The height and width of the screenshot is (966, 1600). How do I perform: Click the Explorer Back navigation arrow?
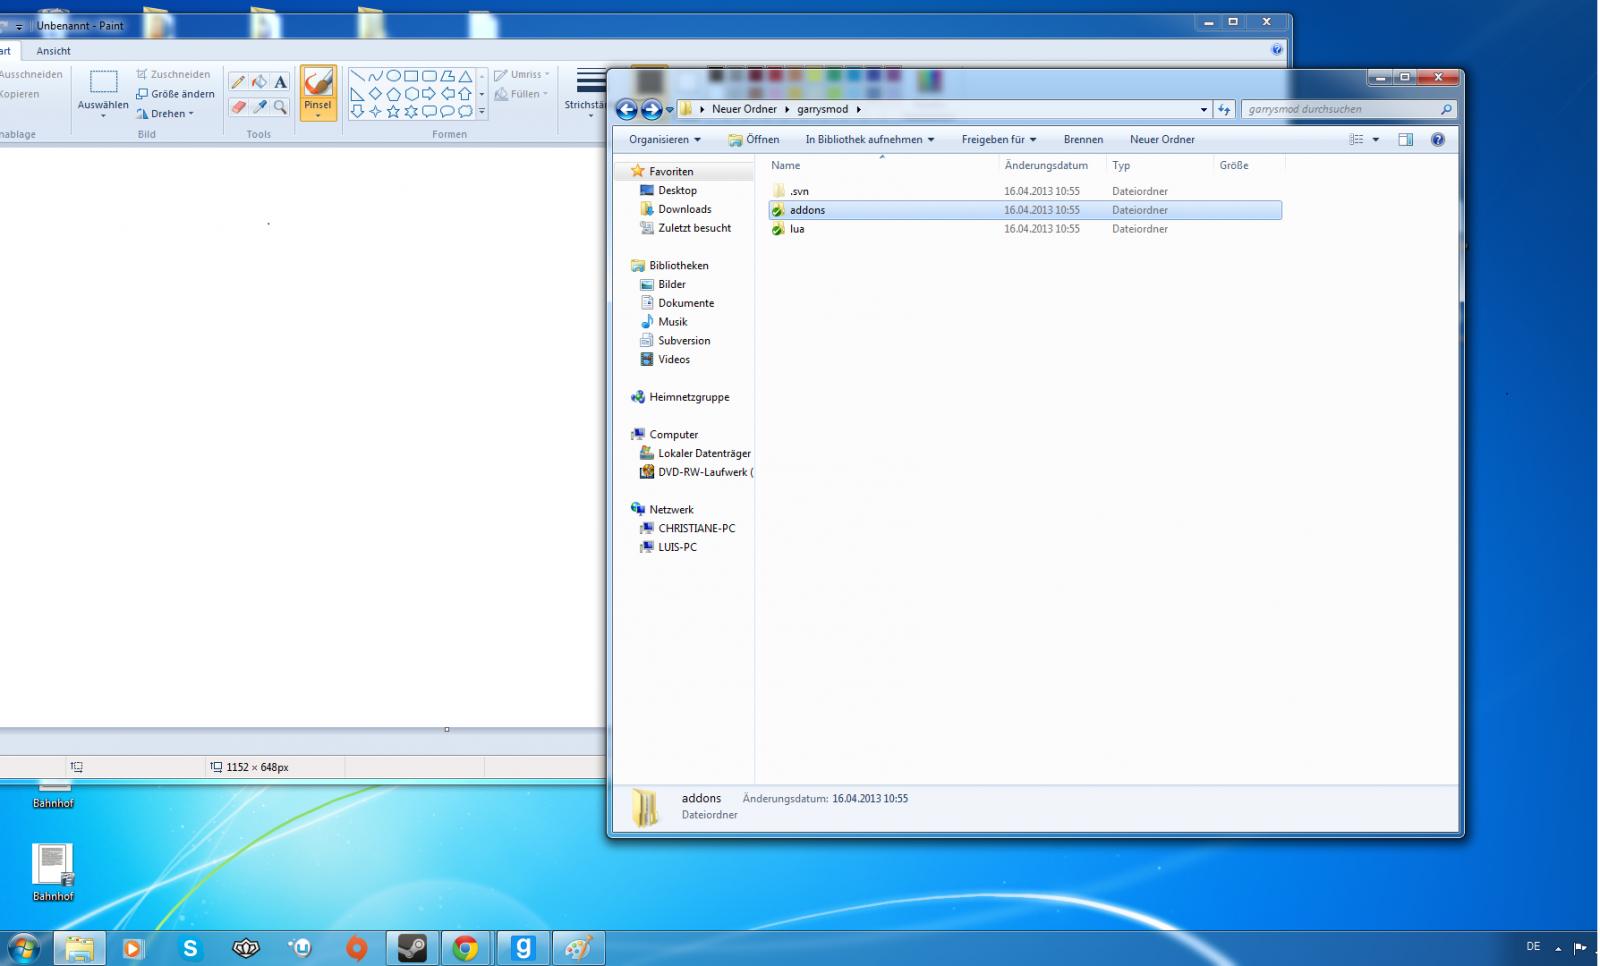coord(627,110)
